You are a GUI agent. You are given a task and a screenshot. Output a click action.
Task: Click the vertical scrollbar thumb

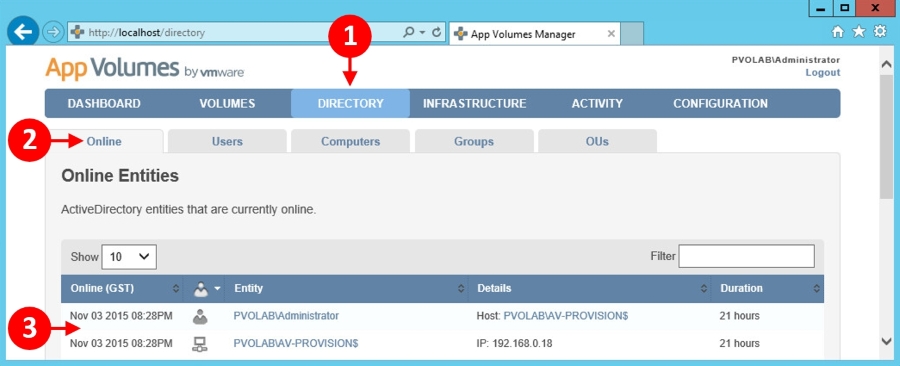(886, 136)
